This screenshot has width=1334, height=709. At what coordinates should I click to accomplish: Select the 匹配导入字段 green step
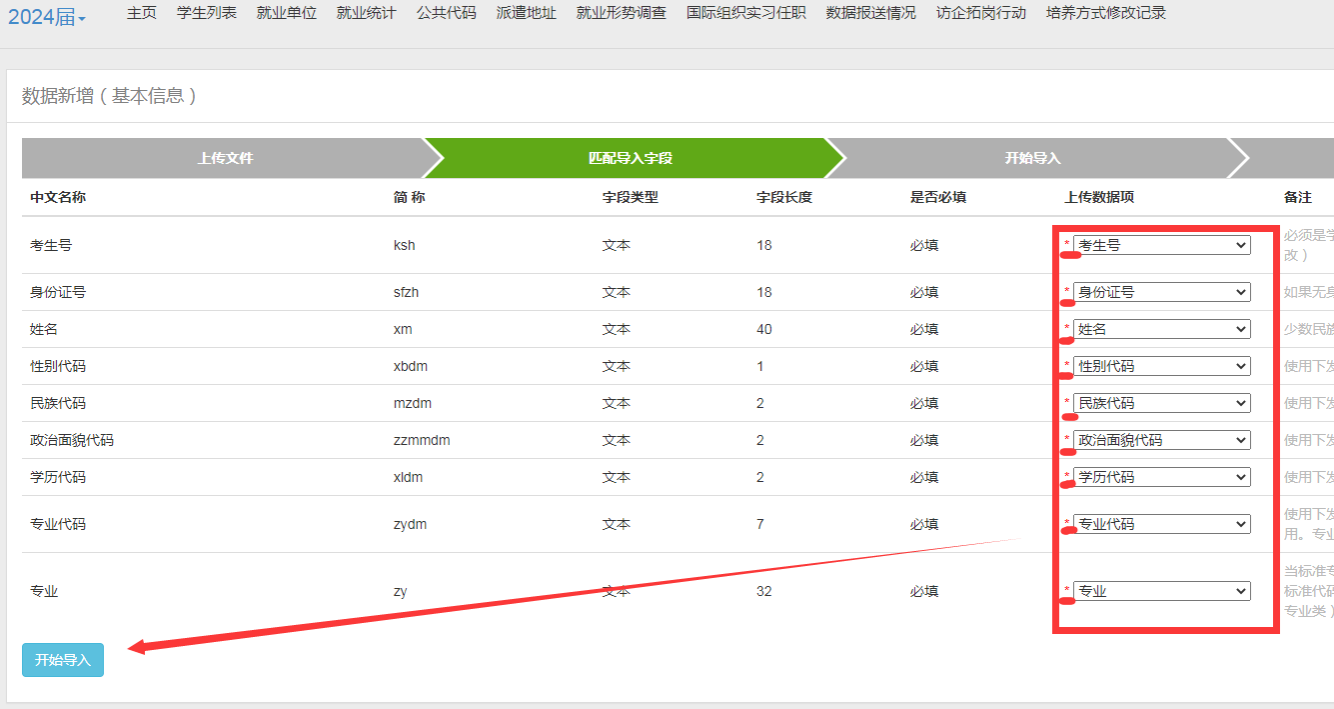pyautogui.click(x=630, y=158)
